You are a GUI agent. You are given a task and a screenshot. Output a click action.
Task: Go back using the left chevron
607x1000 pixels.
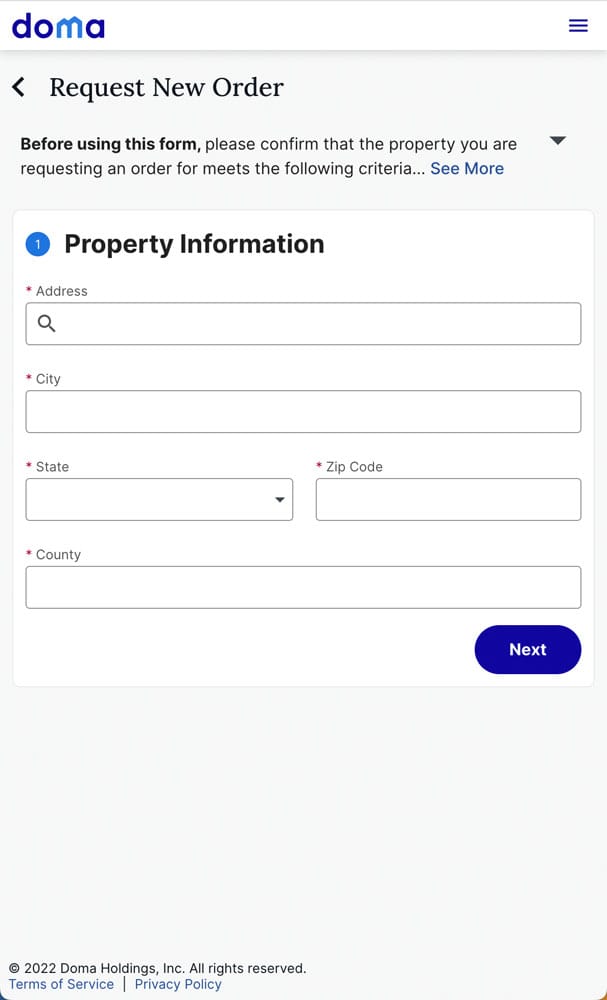tap(18, 87)
